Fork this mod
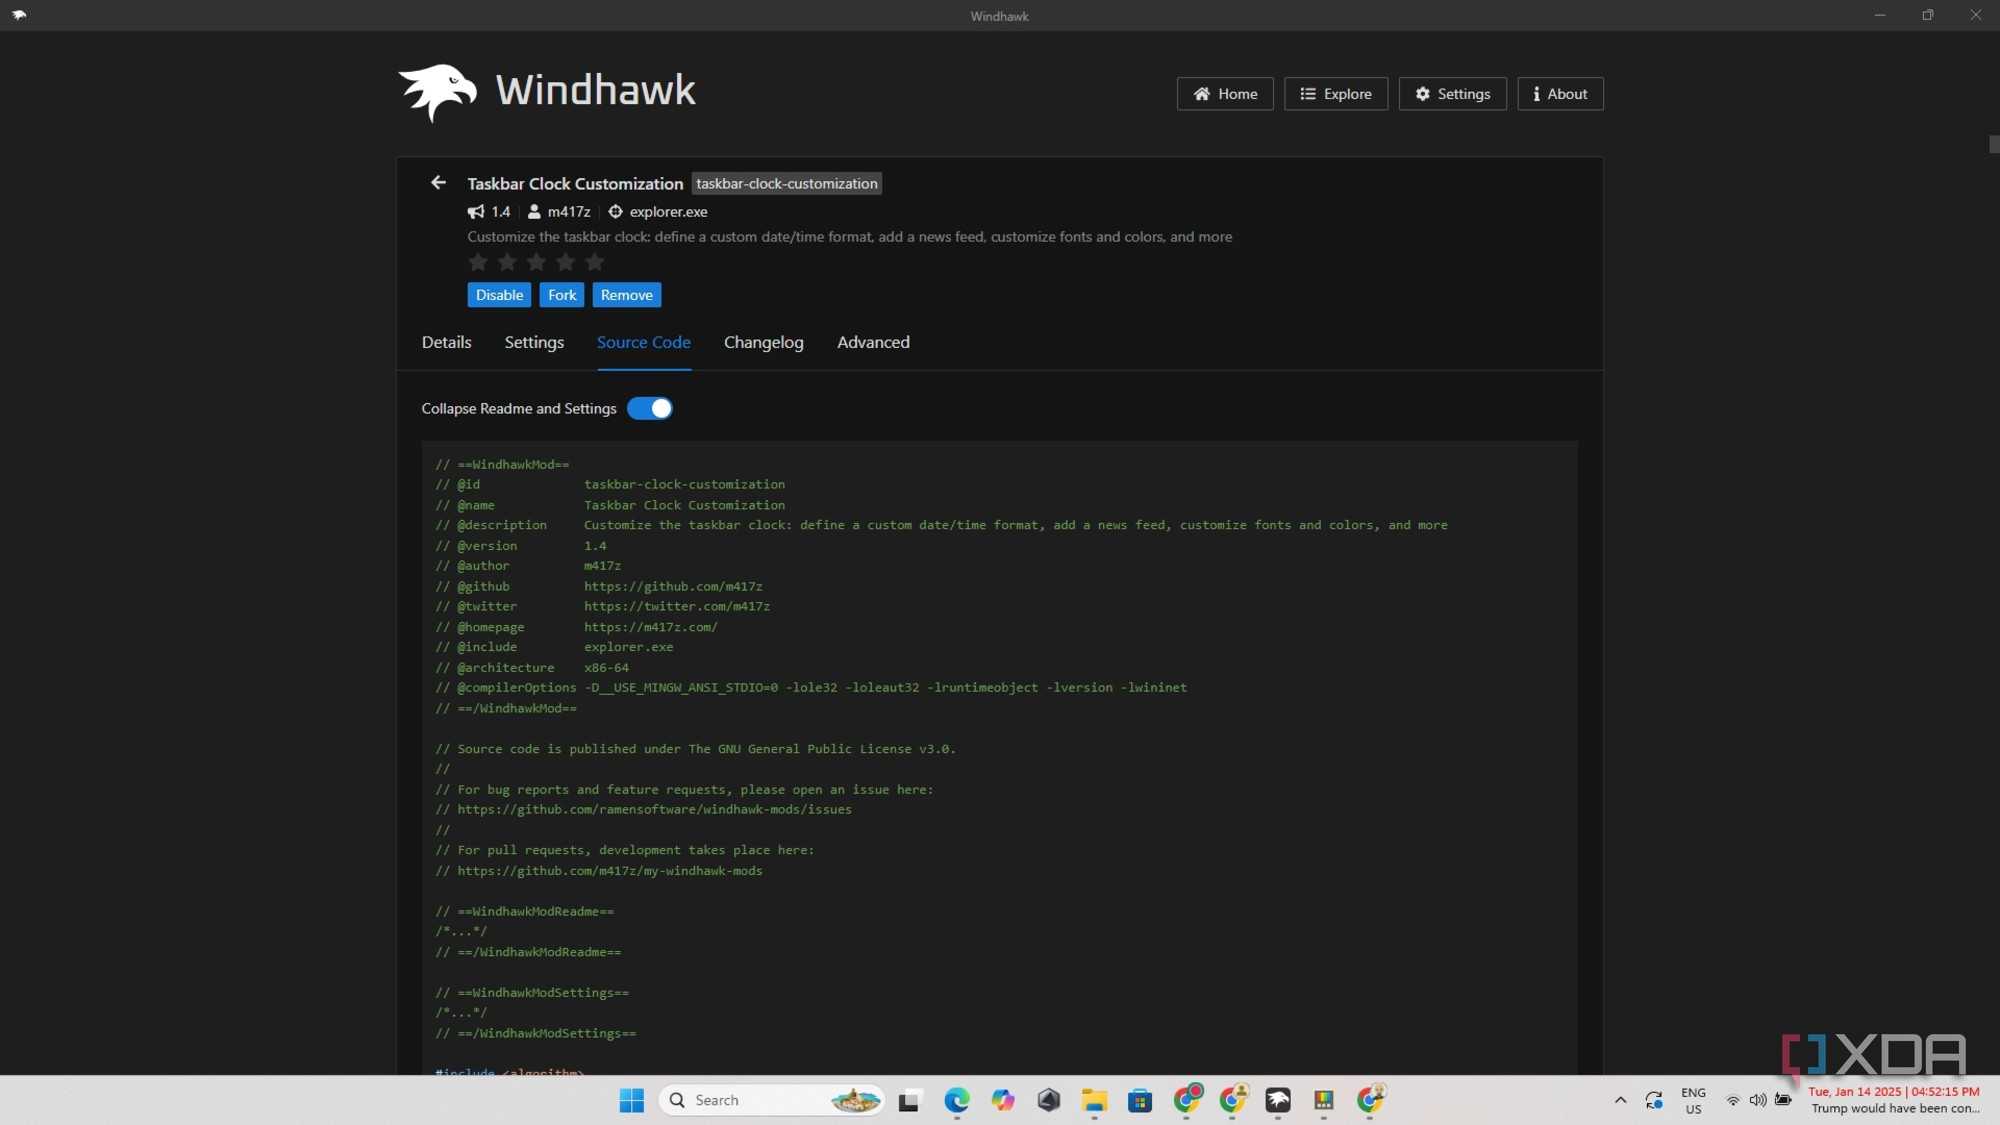2000x1125 pixels. coord(562,295)
